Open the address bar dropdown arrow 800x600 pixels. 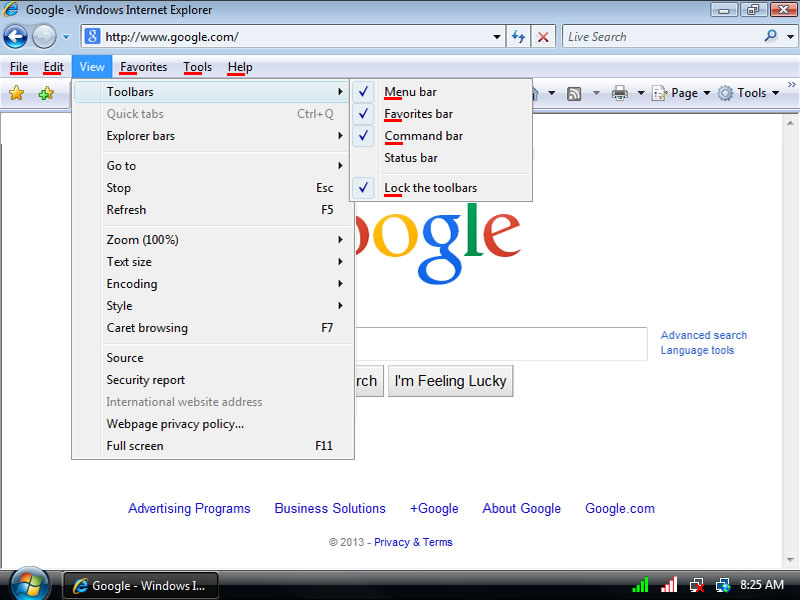coord(498,37)
